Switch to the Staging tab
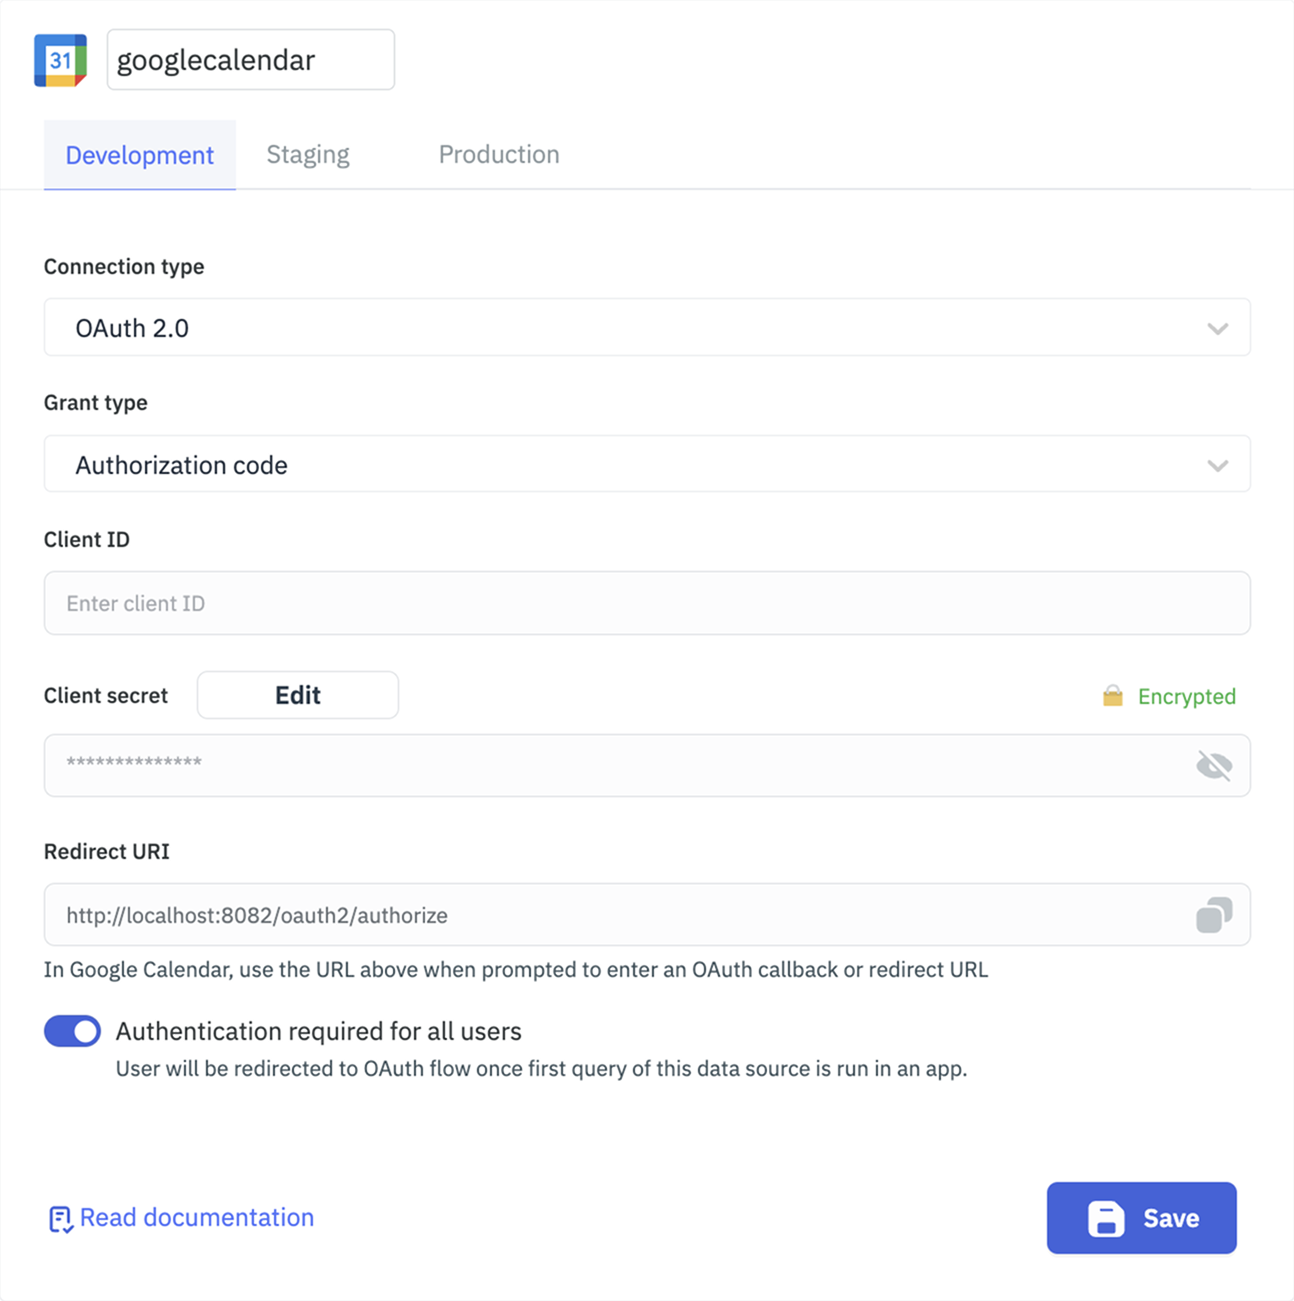 pos(308,155)
